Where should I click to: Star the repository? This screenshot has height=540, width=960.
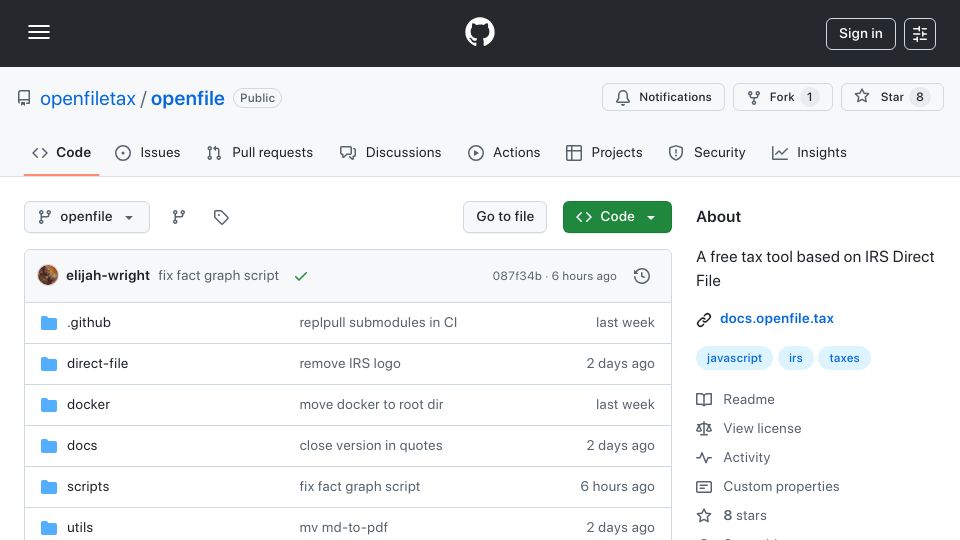892,97
